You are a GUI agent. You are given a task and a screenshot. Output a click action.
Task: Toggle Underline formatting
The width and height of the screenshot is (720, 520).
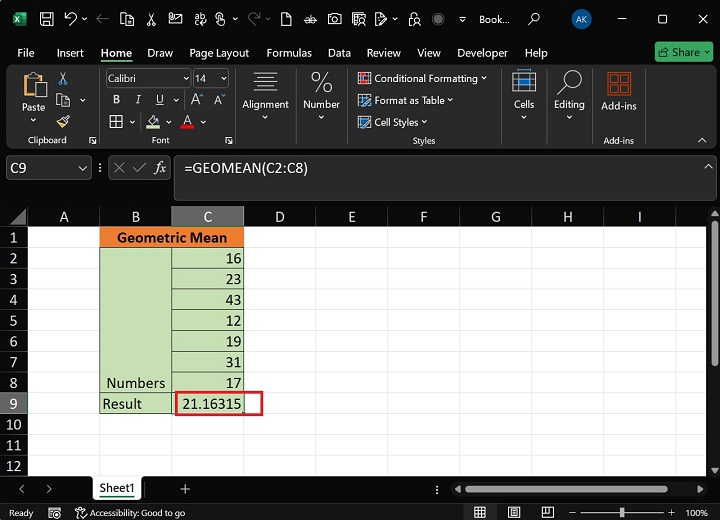[159, 100]
